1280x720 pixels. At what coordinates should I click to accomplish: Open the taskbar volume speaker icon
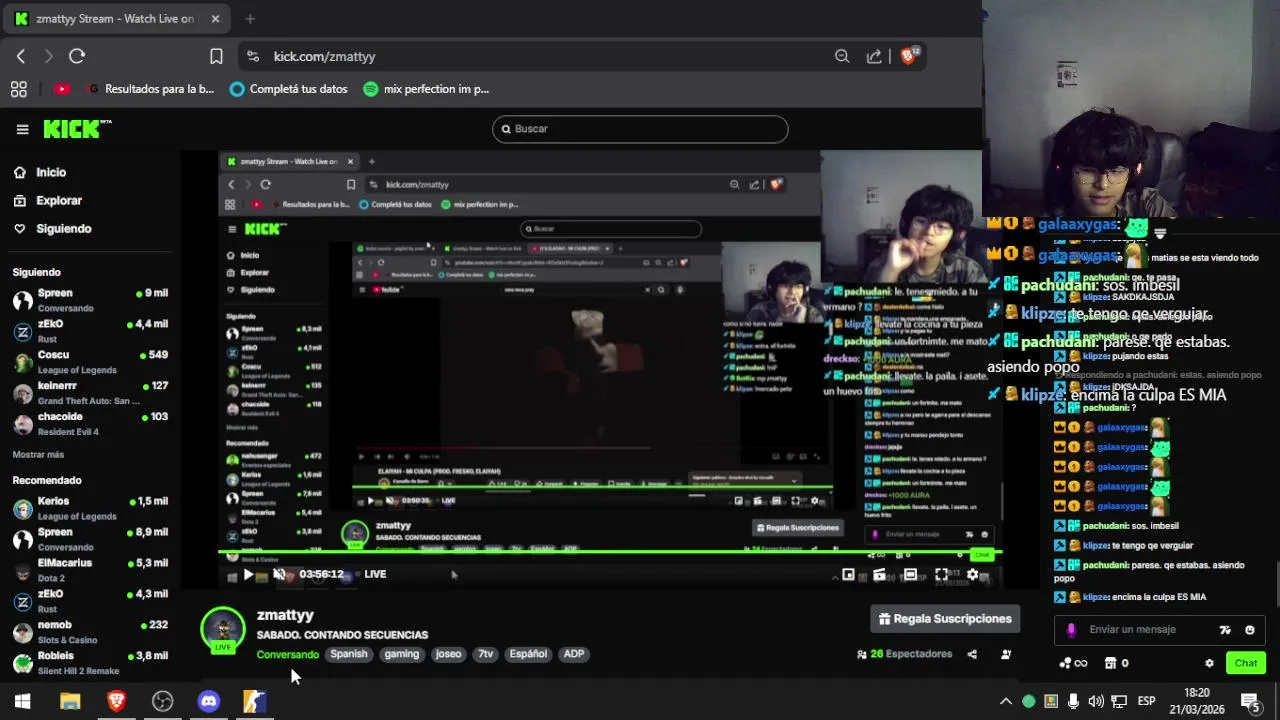click(1095, 702)
